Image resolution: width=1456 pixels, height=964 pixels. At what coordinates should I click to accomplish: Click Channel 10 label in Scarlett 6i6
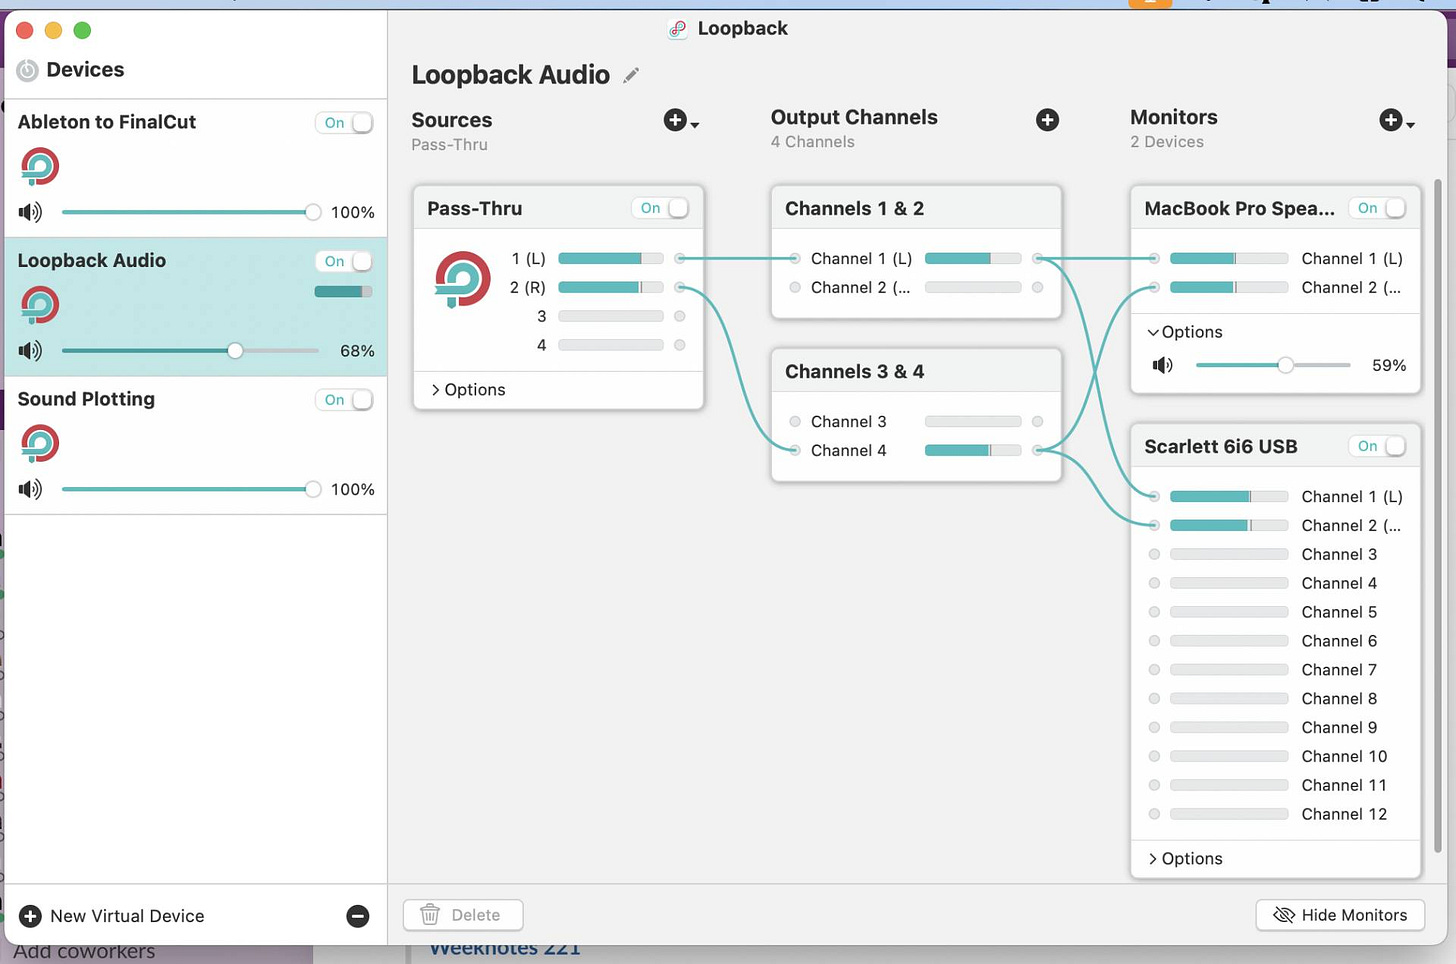pyautogui.click(x=1344, y=757)
